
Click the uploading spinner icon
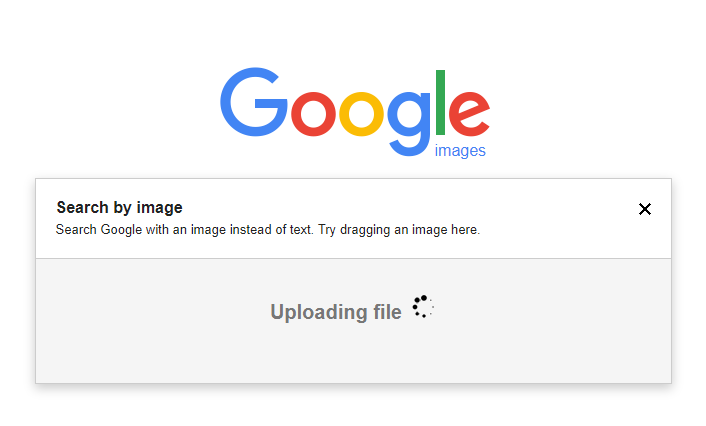pyautogui.click(x=421, y=308)
